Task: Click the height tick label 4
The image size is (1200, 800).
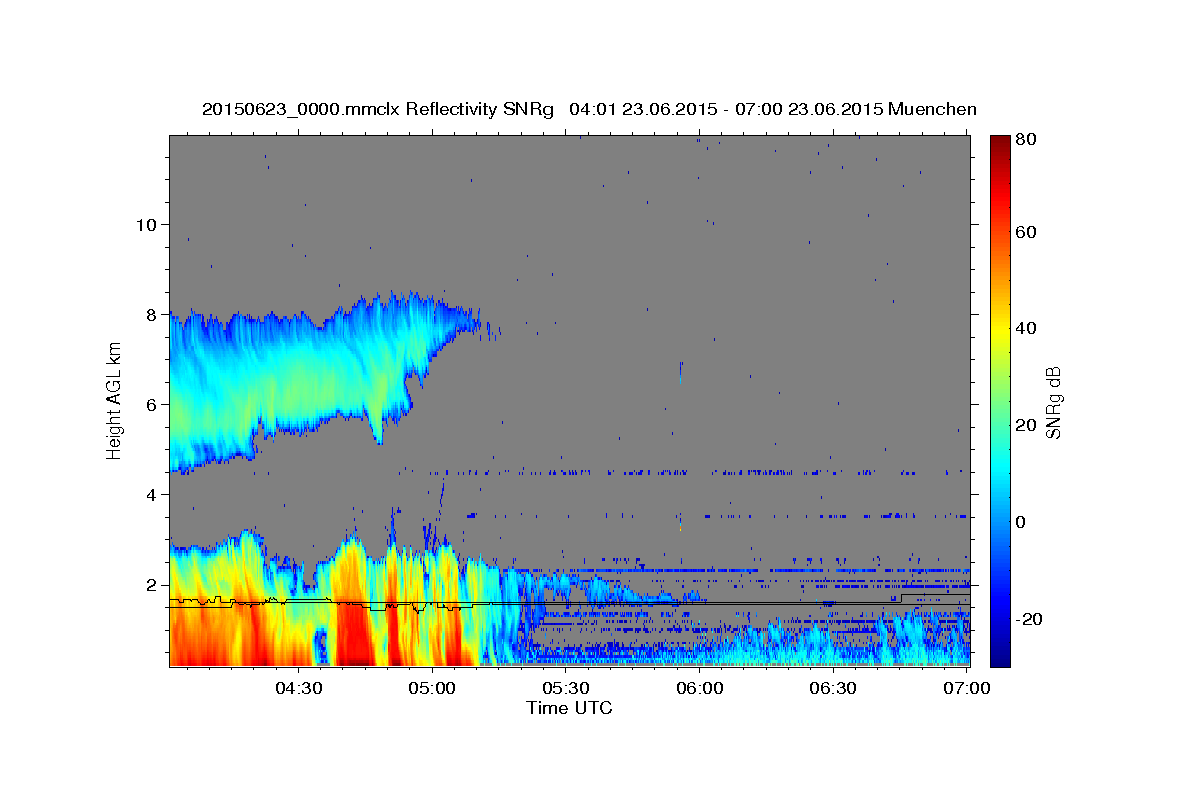Action: coord(150,494)
